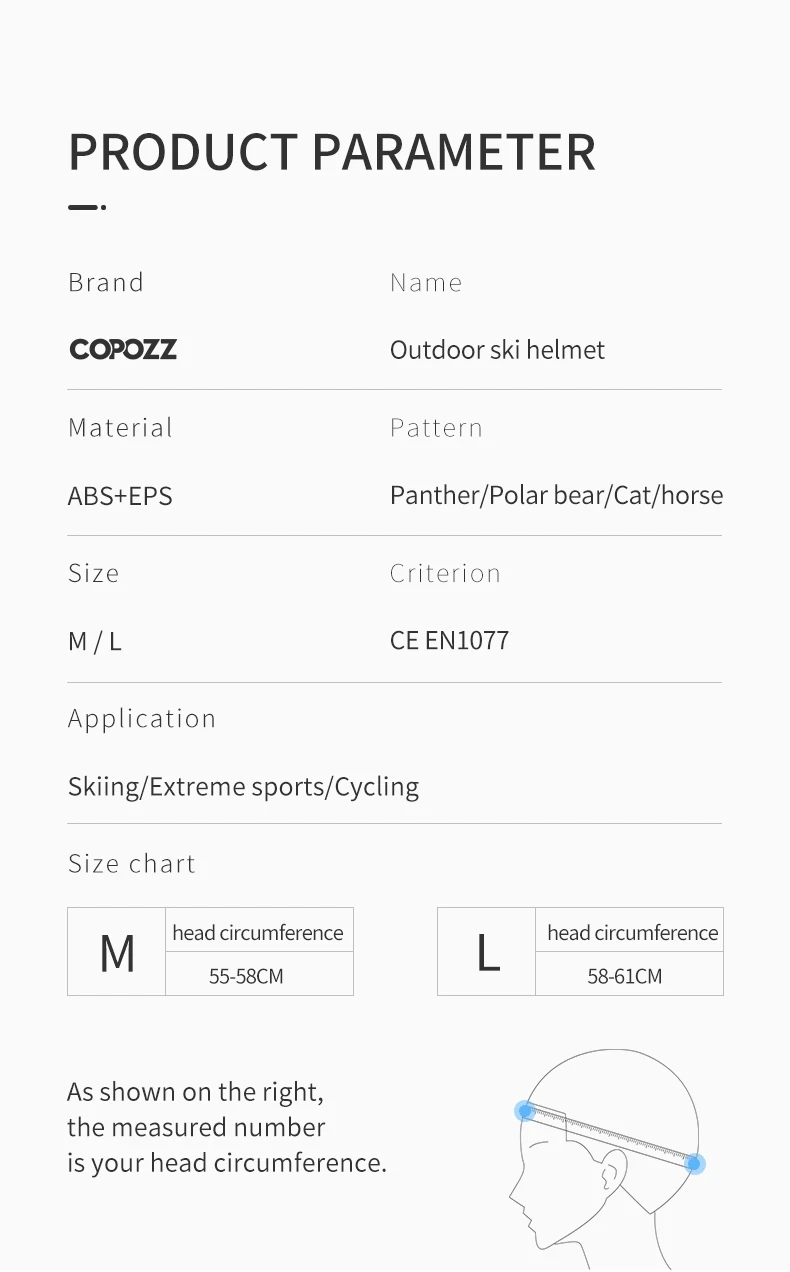Click the head circumference instruction paragraph
This screenshot has height=1272, width=790.
point(226,1127)
